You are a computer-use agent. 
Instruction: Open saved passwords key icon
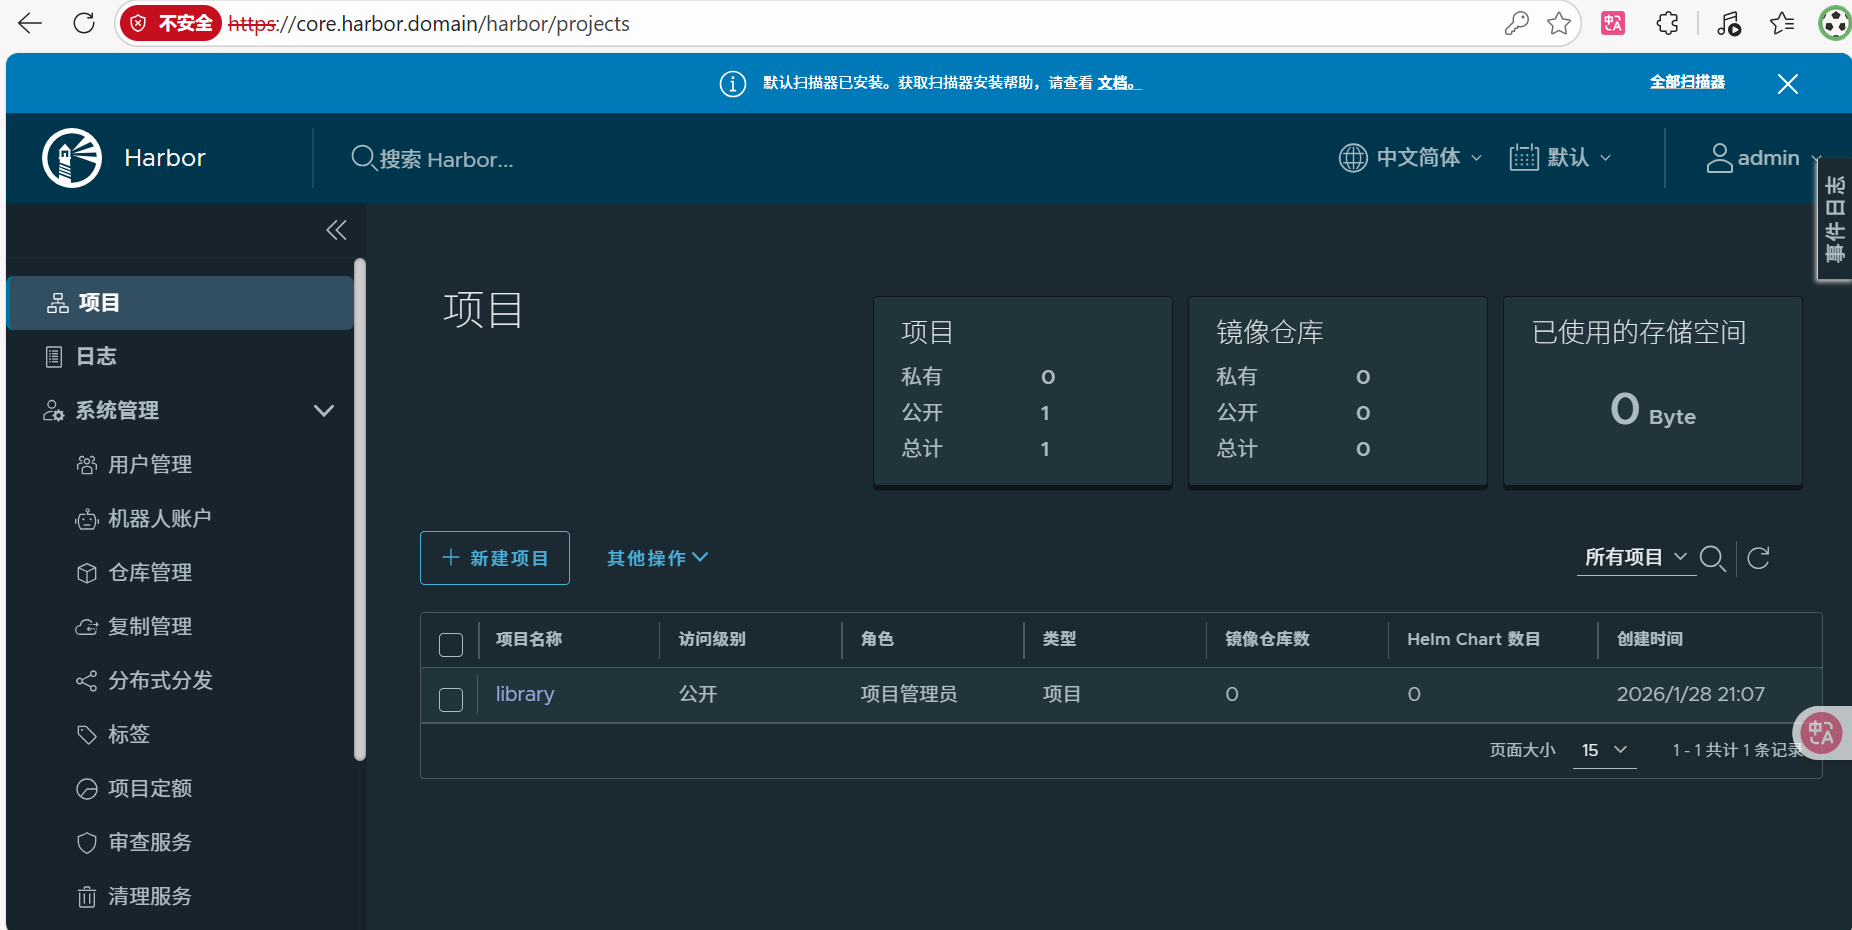1516,23
